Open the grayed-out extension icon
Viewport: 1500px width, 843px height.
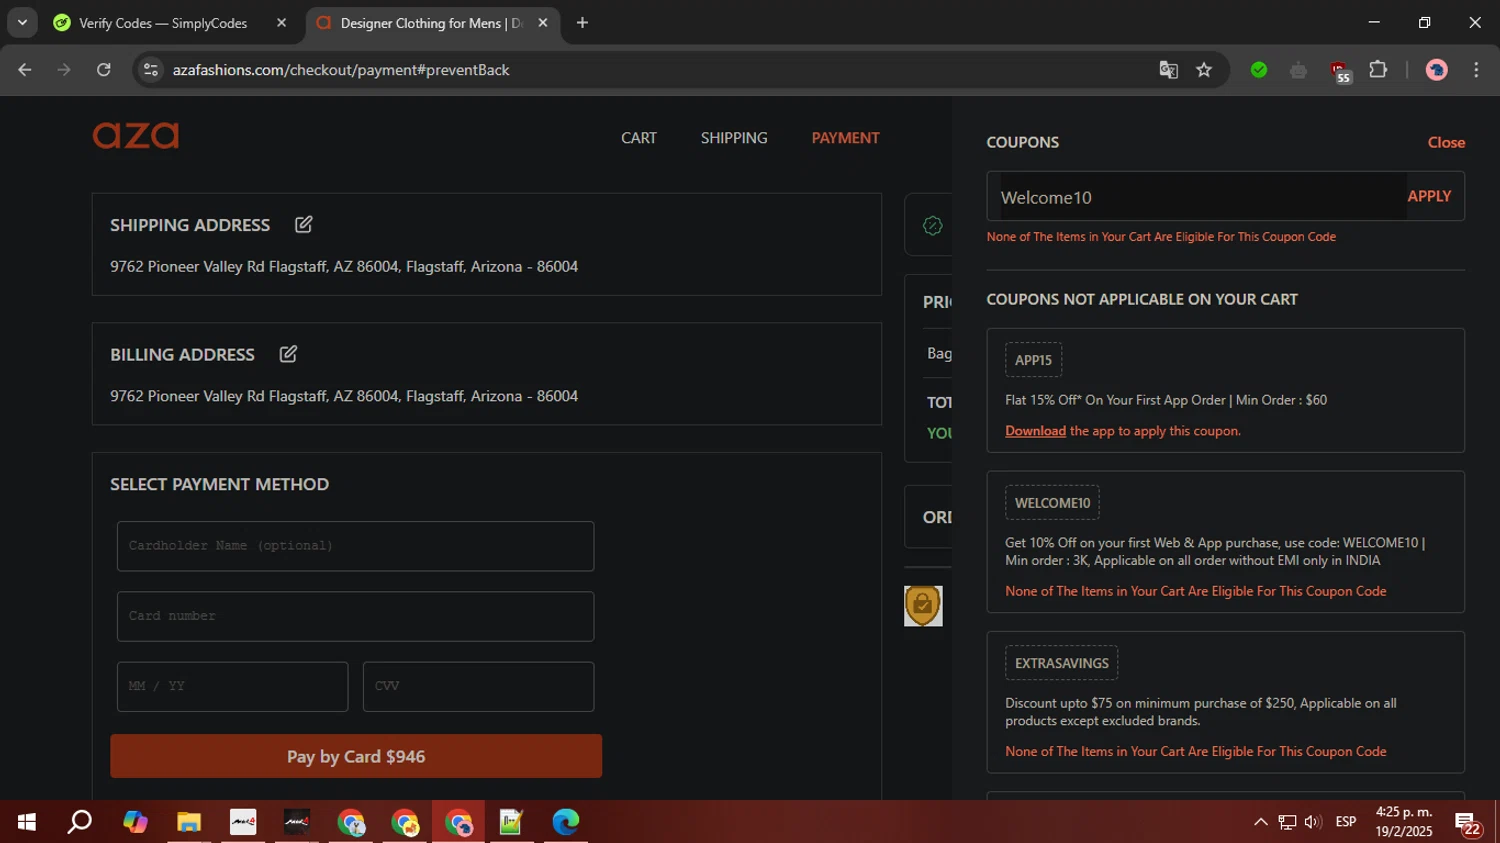1299,70
